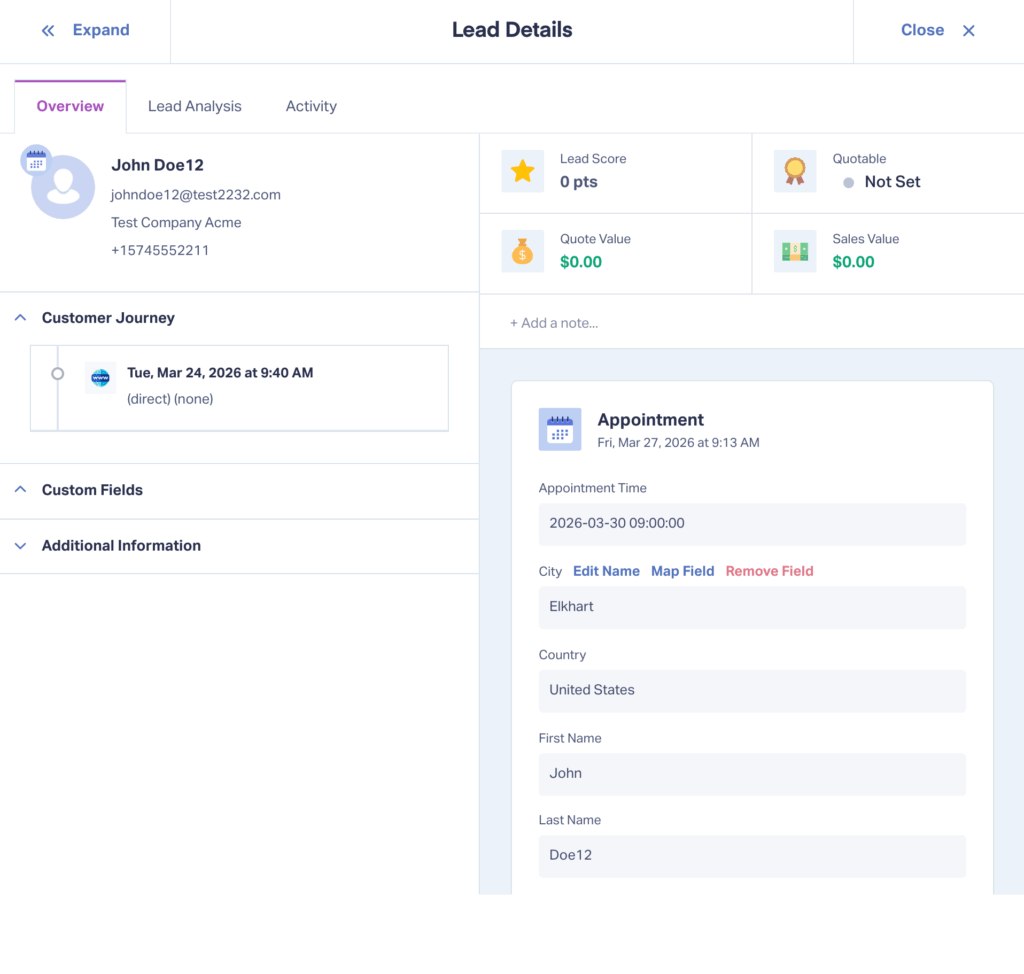Click the calendar badge on the avatar

(34, 159)
